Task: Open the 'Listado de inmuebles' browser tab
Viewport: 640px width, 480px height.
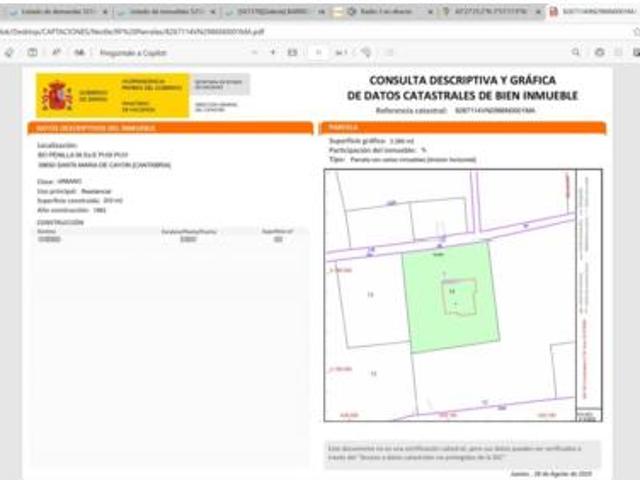Action: [167, 12]
